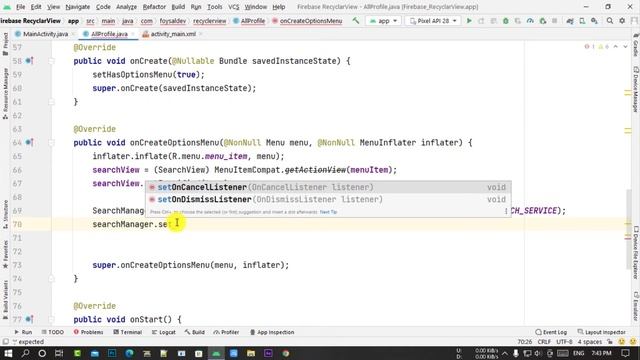The image size is (640, 360).
Task: Collapse onStart method fold marker at line 77
Action: [x=52, y=319]
